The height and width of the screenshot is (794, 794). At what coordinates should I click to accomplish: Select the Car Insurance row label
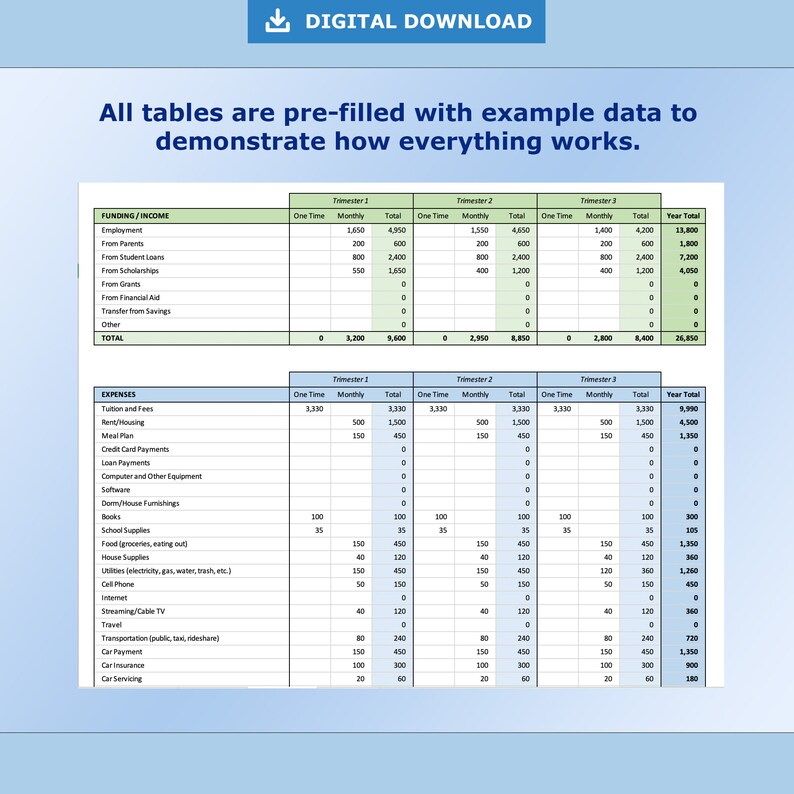123,665
